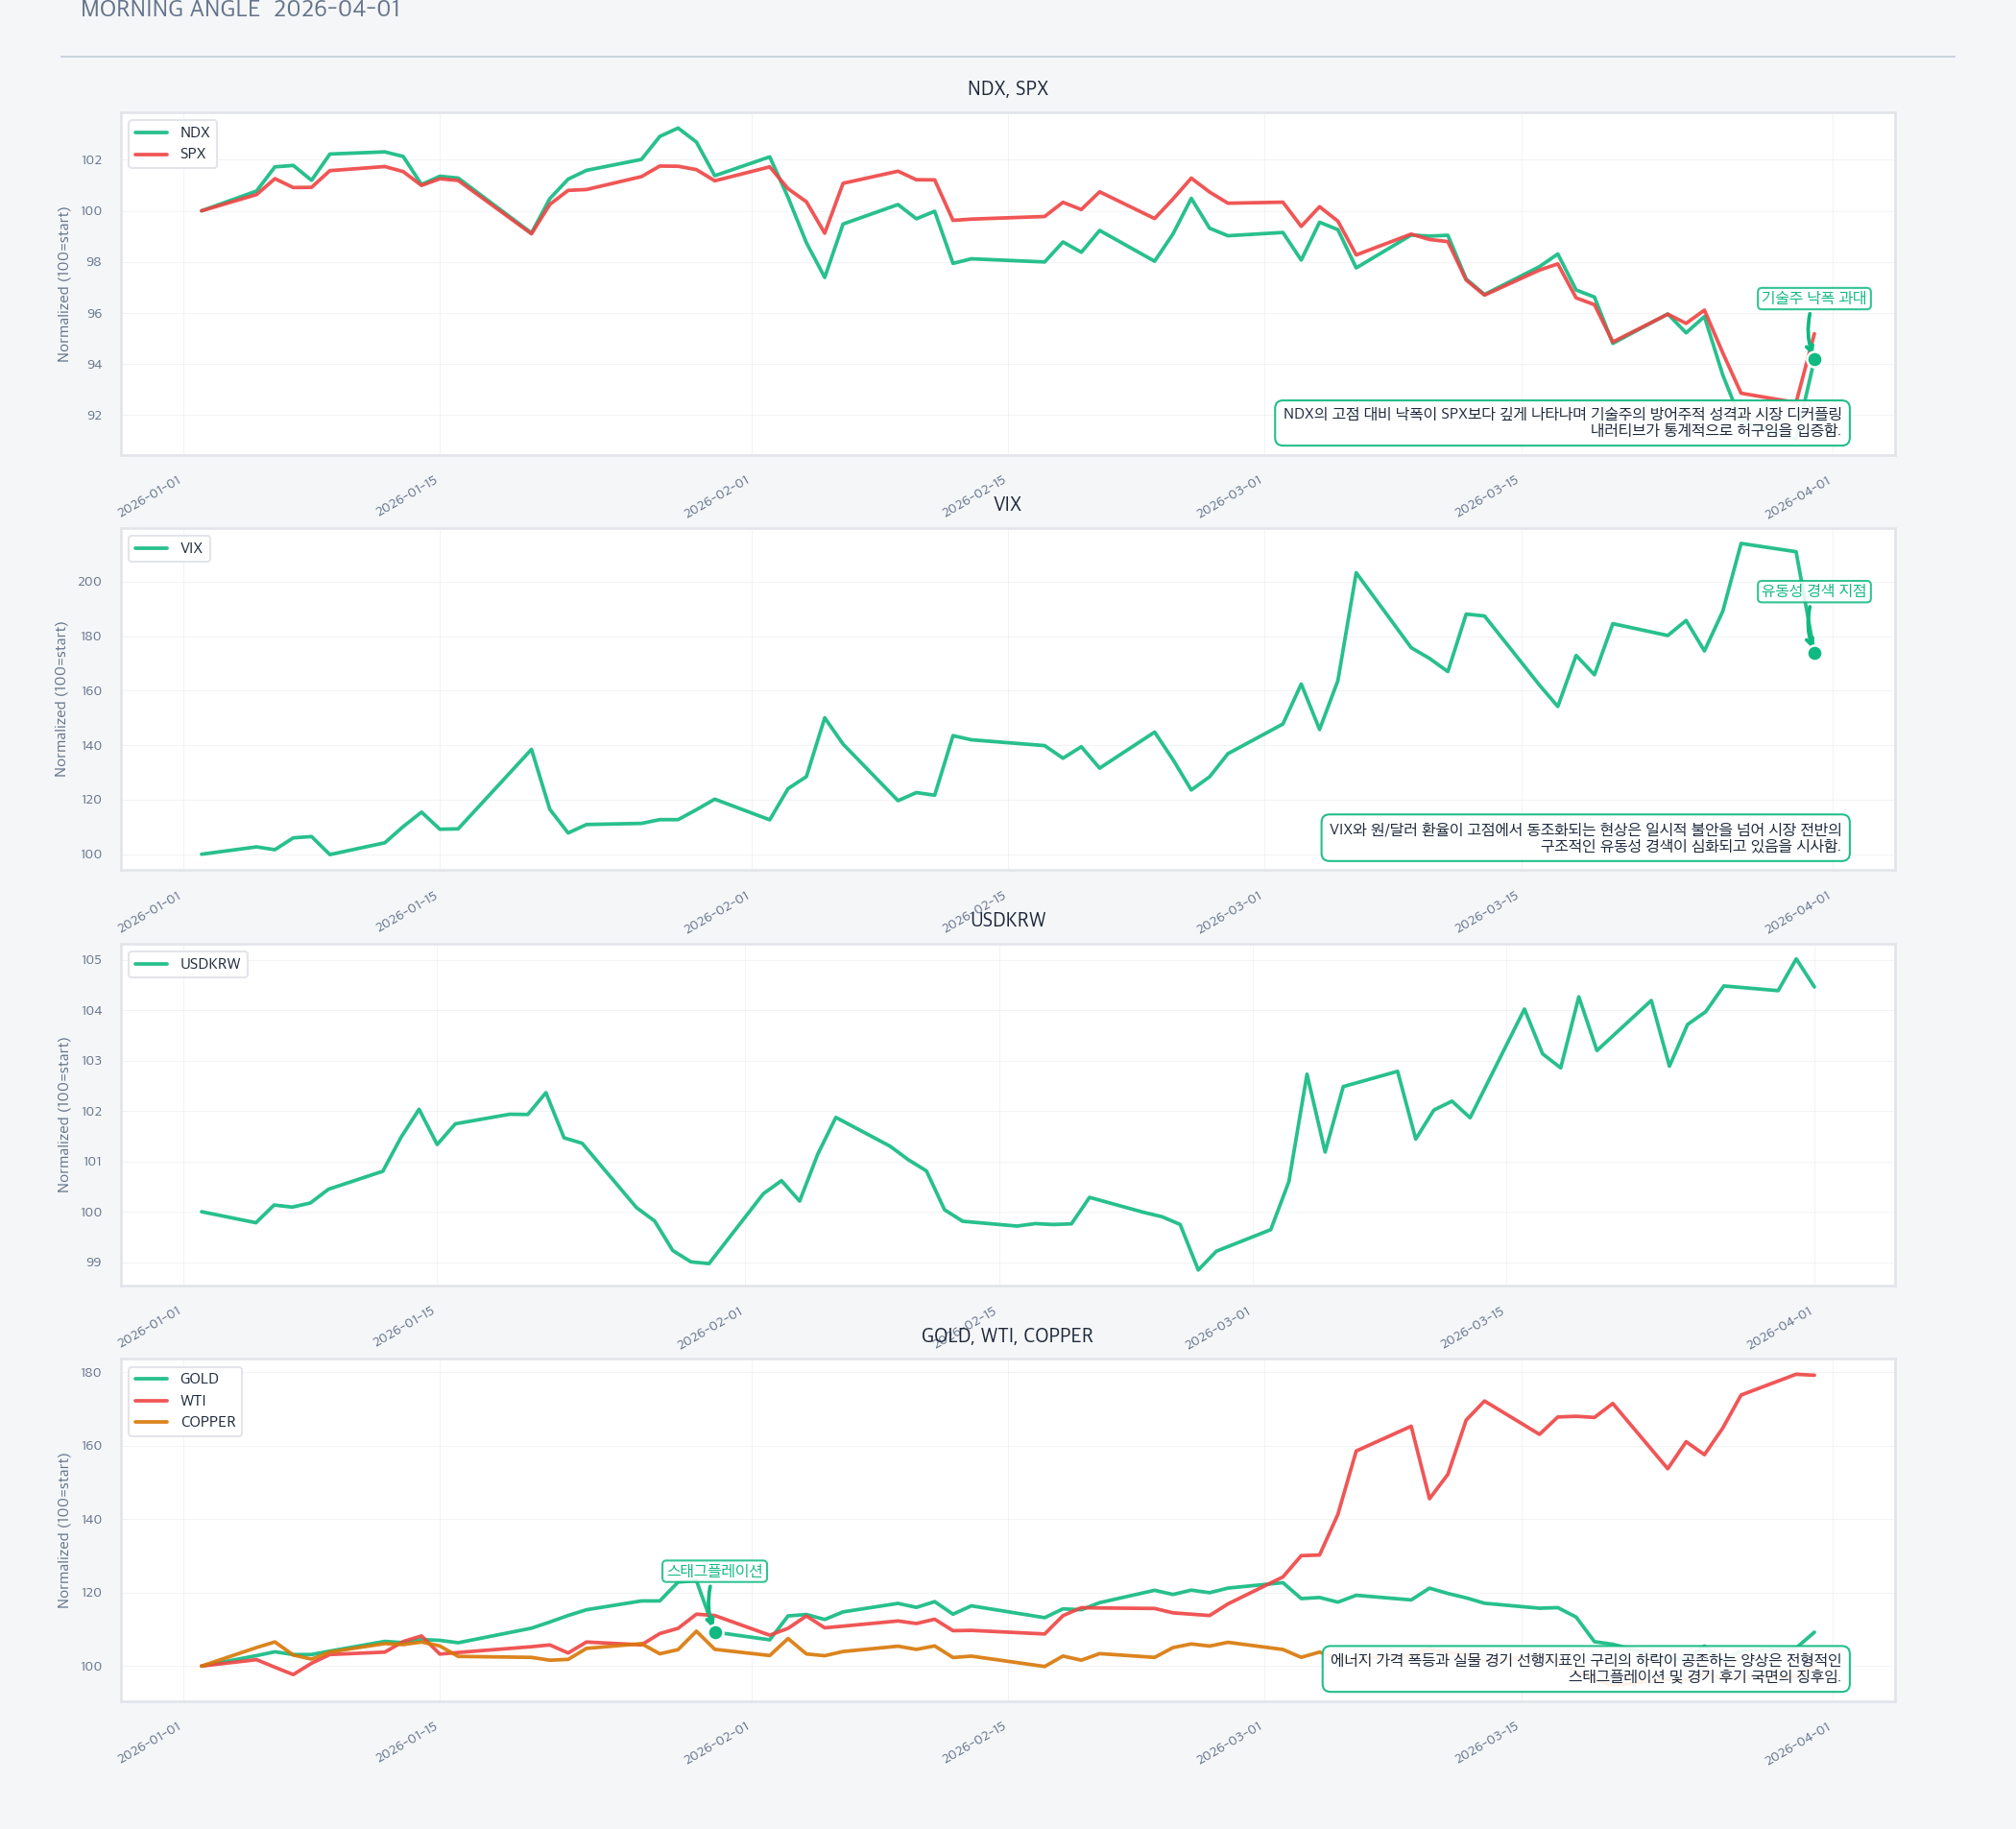Click the NDX green line swatch in legend
The height and width of the screenshot is (1829, 2016).
tap(151, 132)
